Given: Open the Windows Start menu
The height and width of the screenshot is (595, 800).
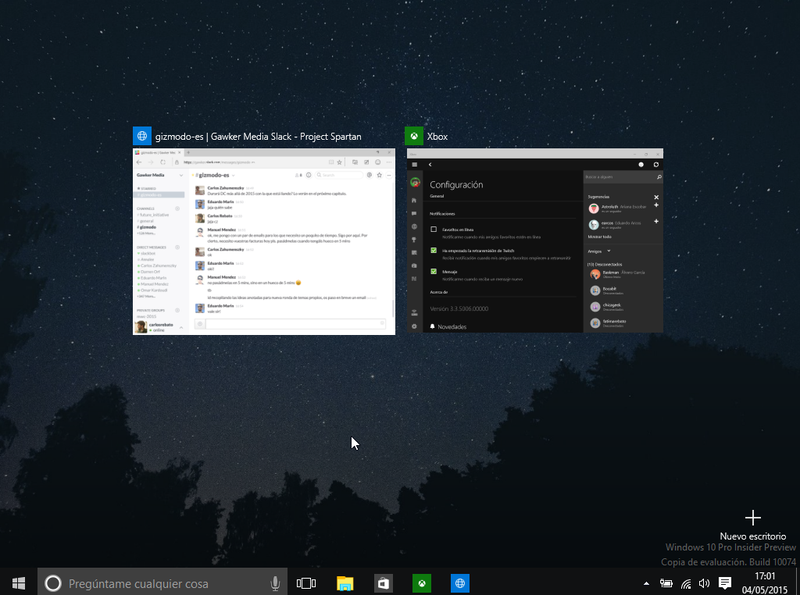Looking at the screenshot, I should coord(19,583).
